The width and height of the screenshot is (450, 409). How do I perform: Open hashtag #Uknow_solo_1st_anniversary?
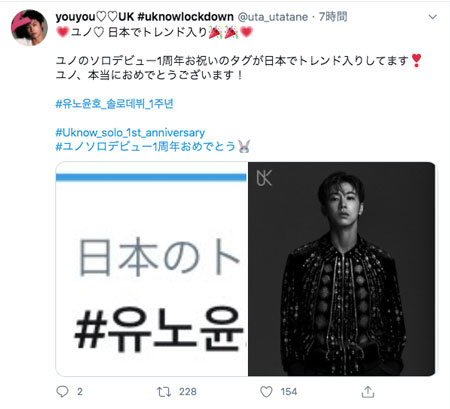pyautogui.click(x=130, y=132)
